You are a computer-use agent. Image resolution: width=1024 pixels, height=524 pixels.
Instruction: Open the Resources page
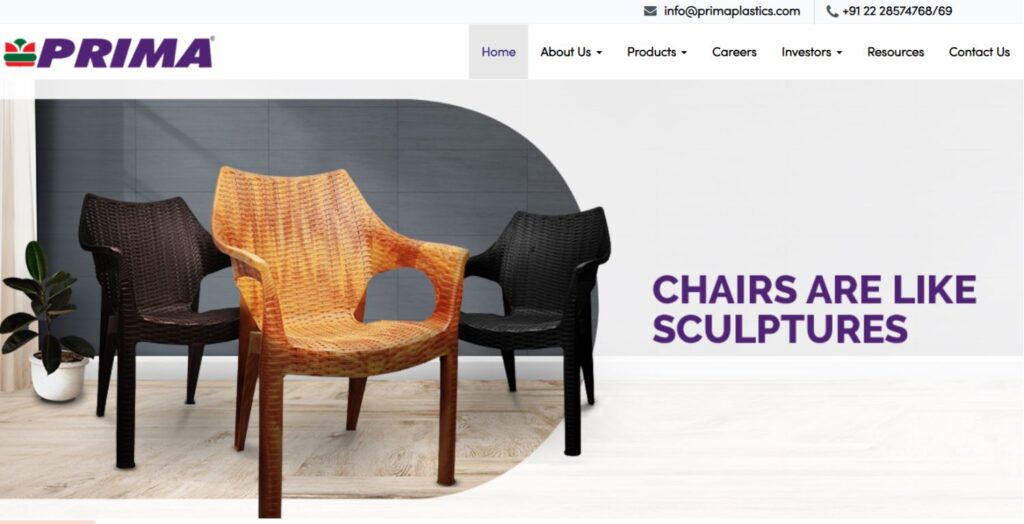tap(895, 52)
